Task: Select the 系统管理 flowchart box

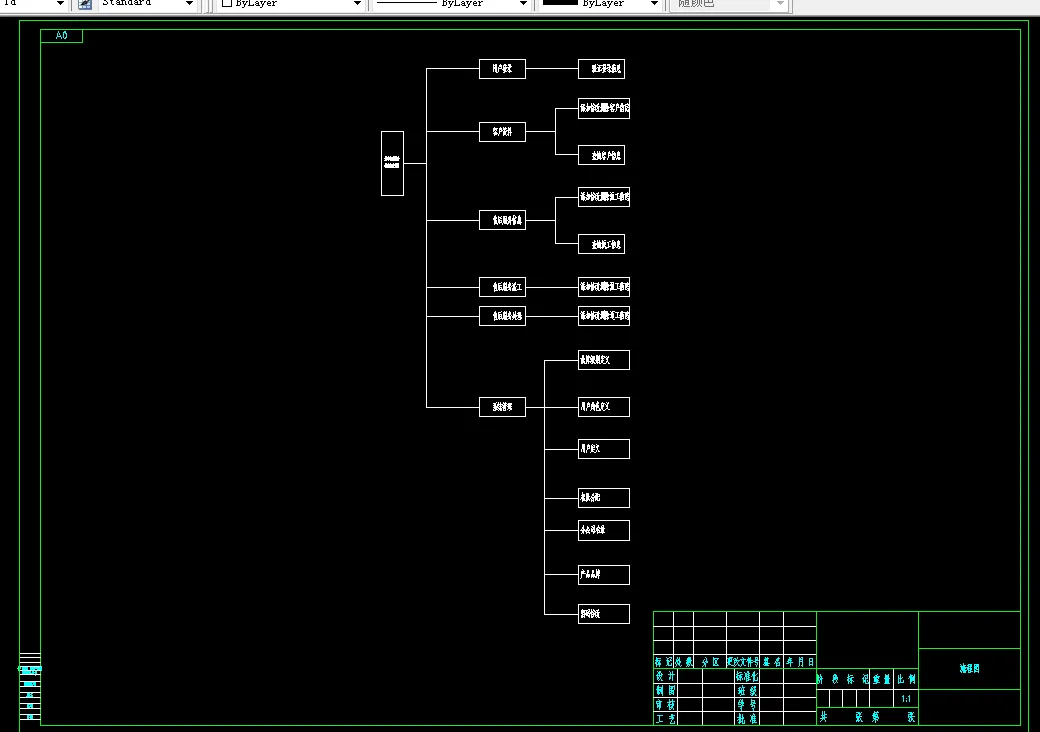Action: pos(502,407)
